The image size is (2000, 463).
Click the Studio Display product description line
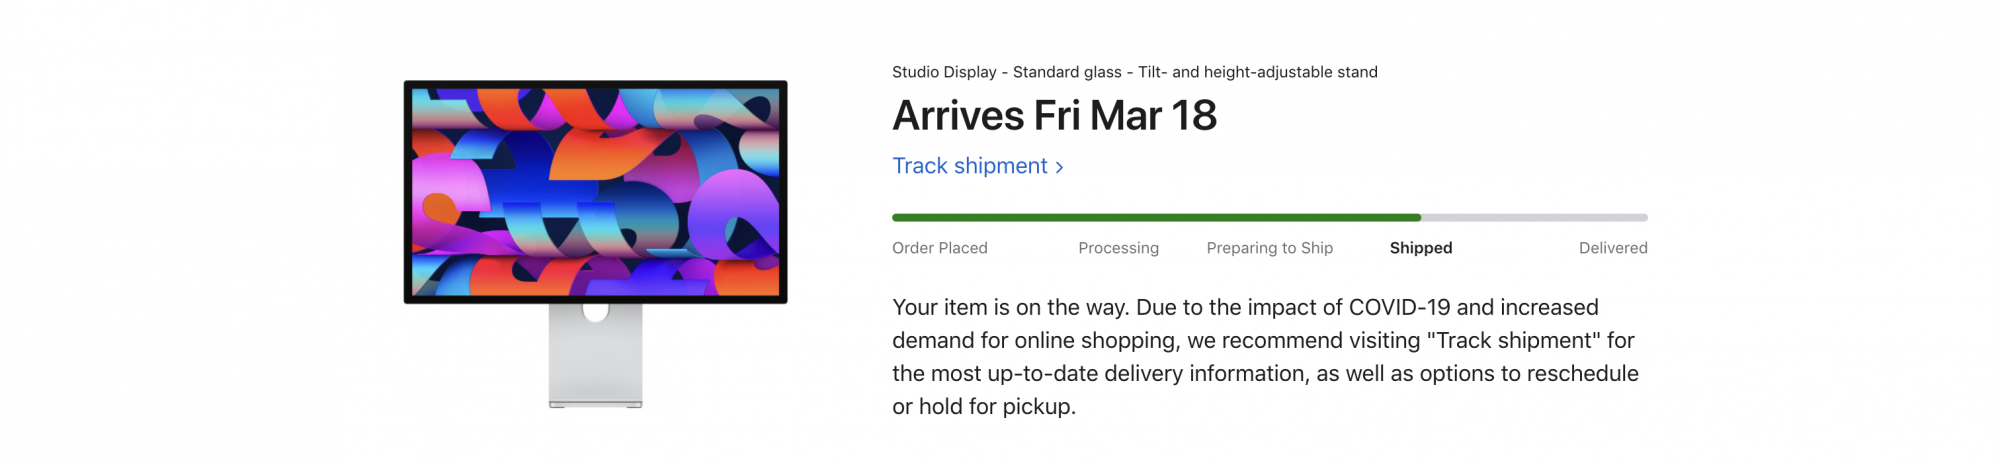pyautogui.click(x=1134, y=72)
